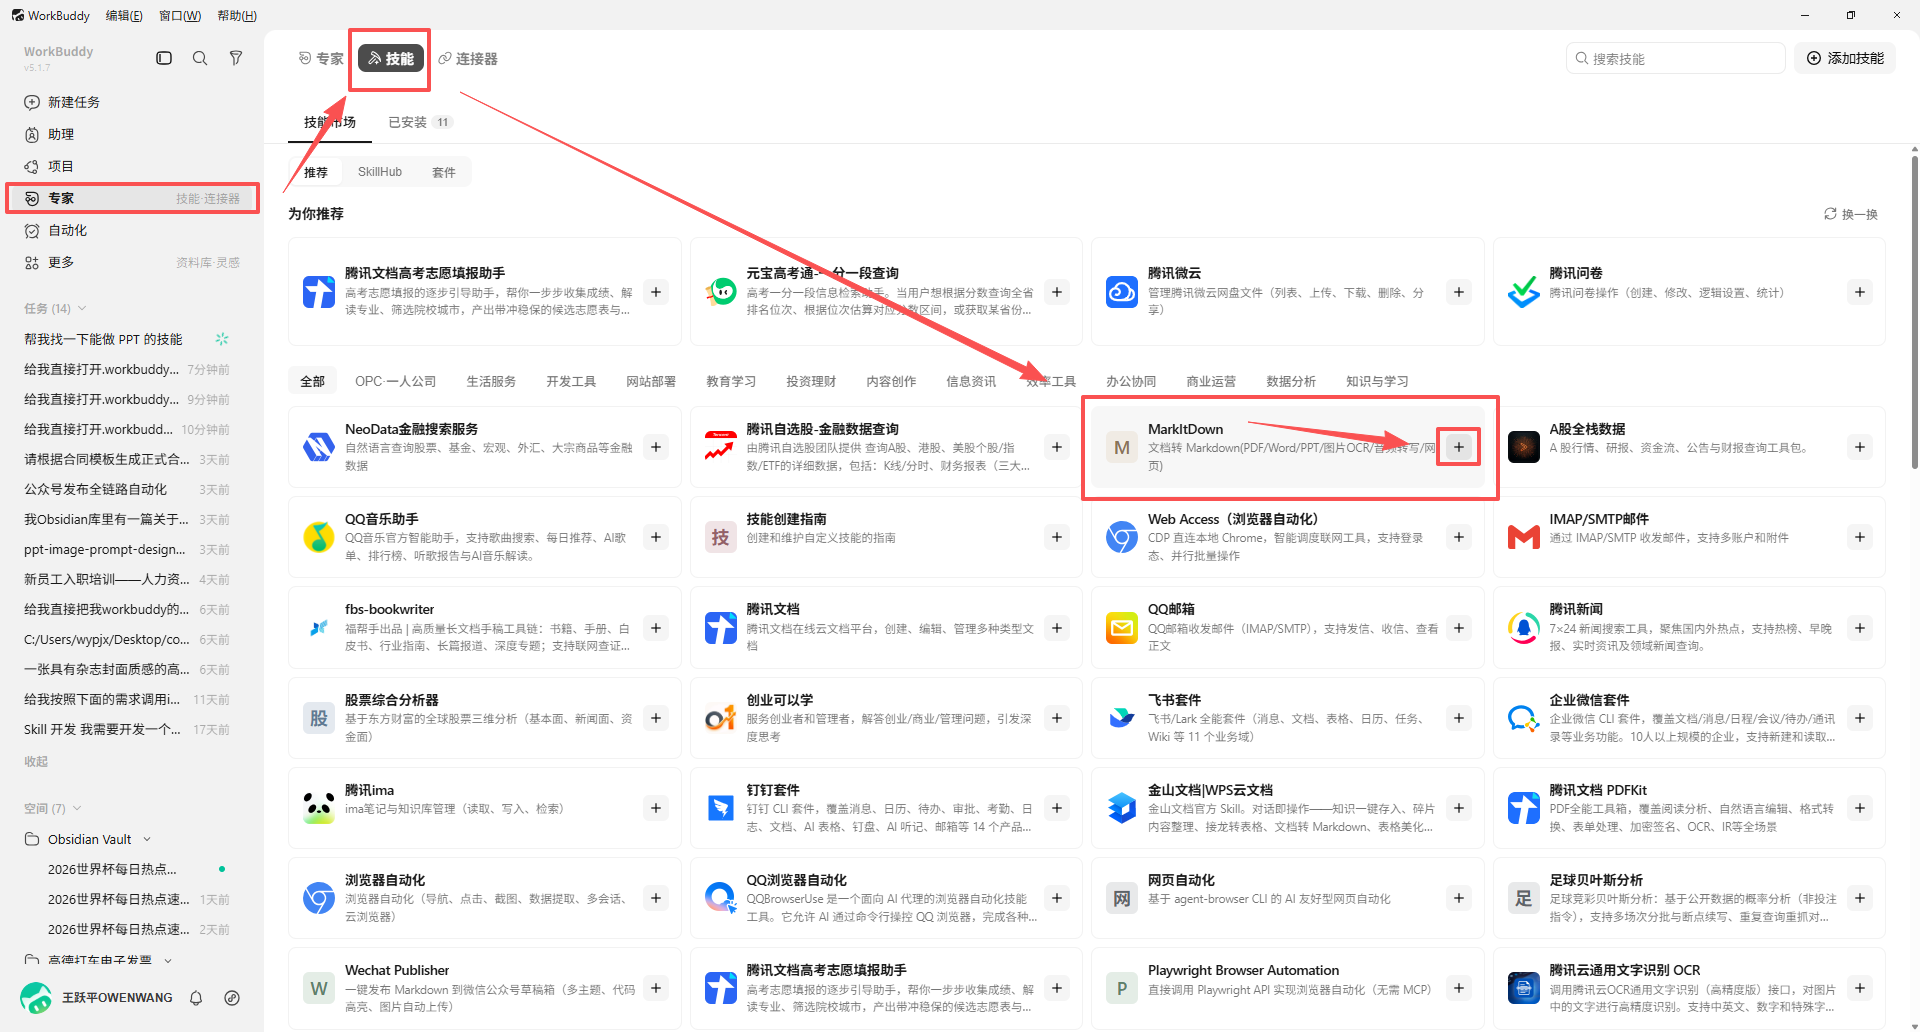Image resolution: width=1920 pixels, height=1032 pixels.
Task: Install IMAP/SMTP邮件 with plus icon
Action: click(x=1860, y=537)
